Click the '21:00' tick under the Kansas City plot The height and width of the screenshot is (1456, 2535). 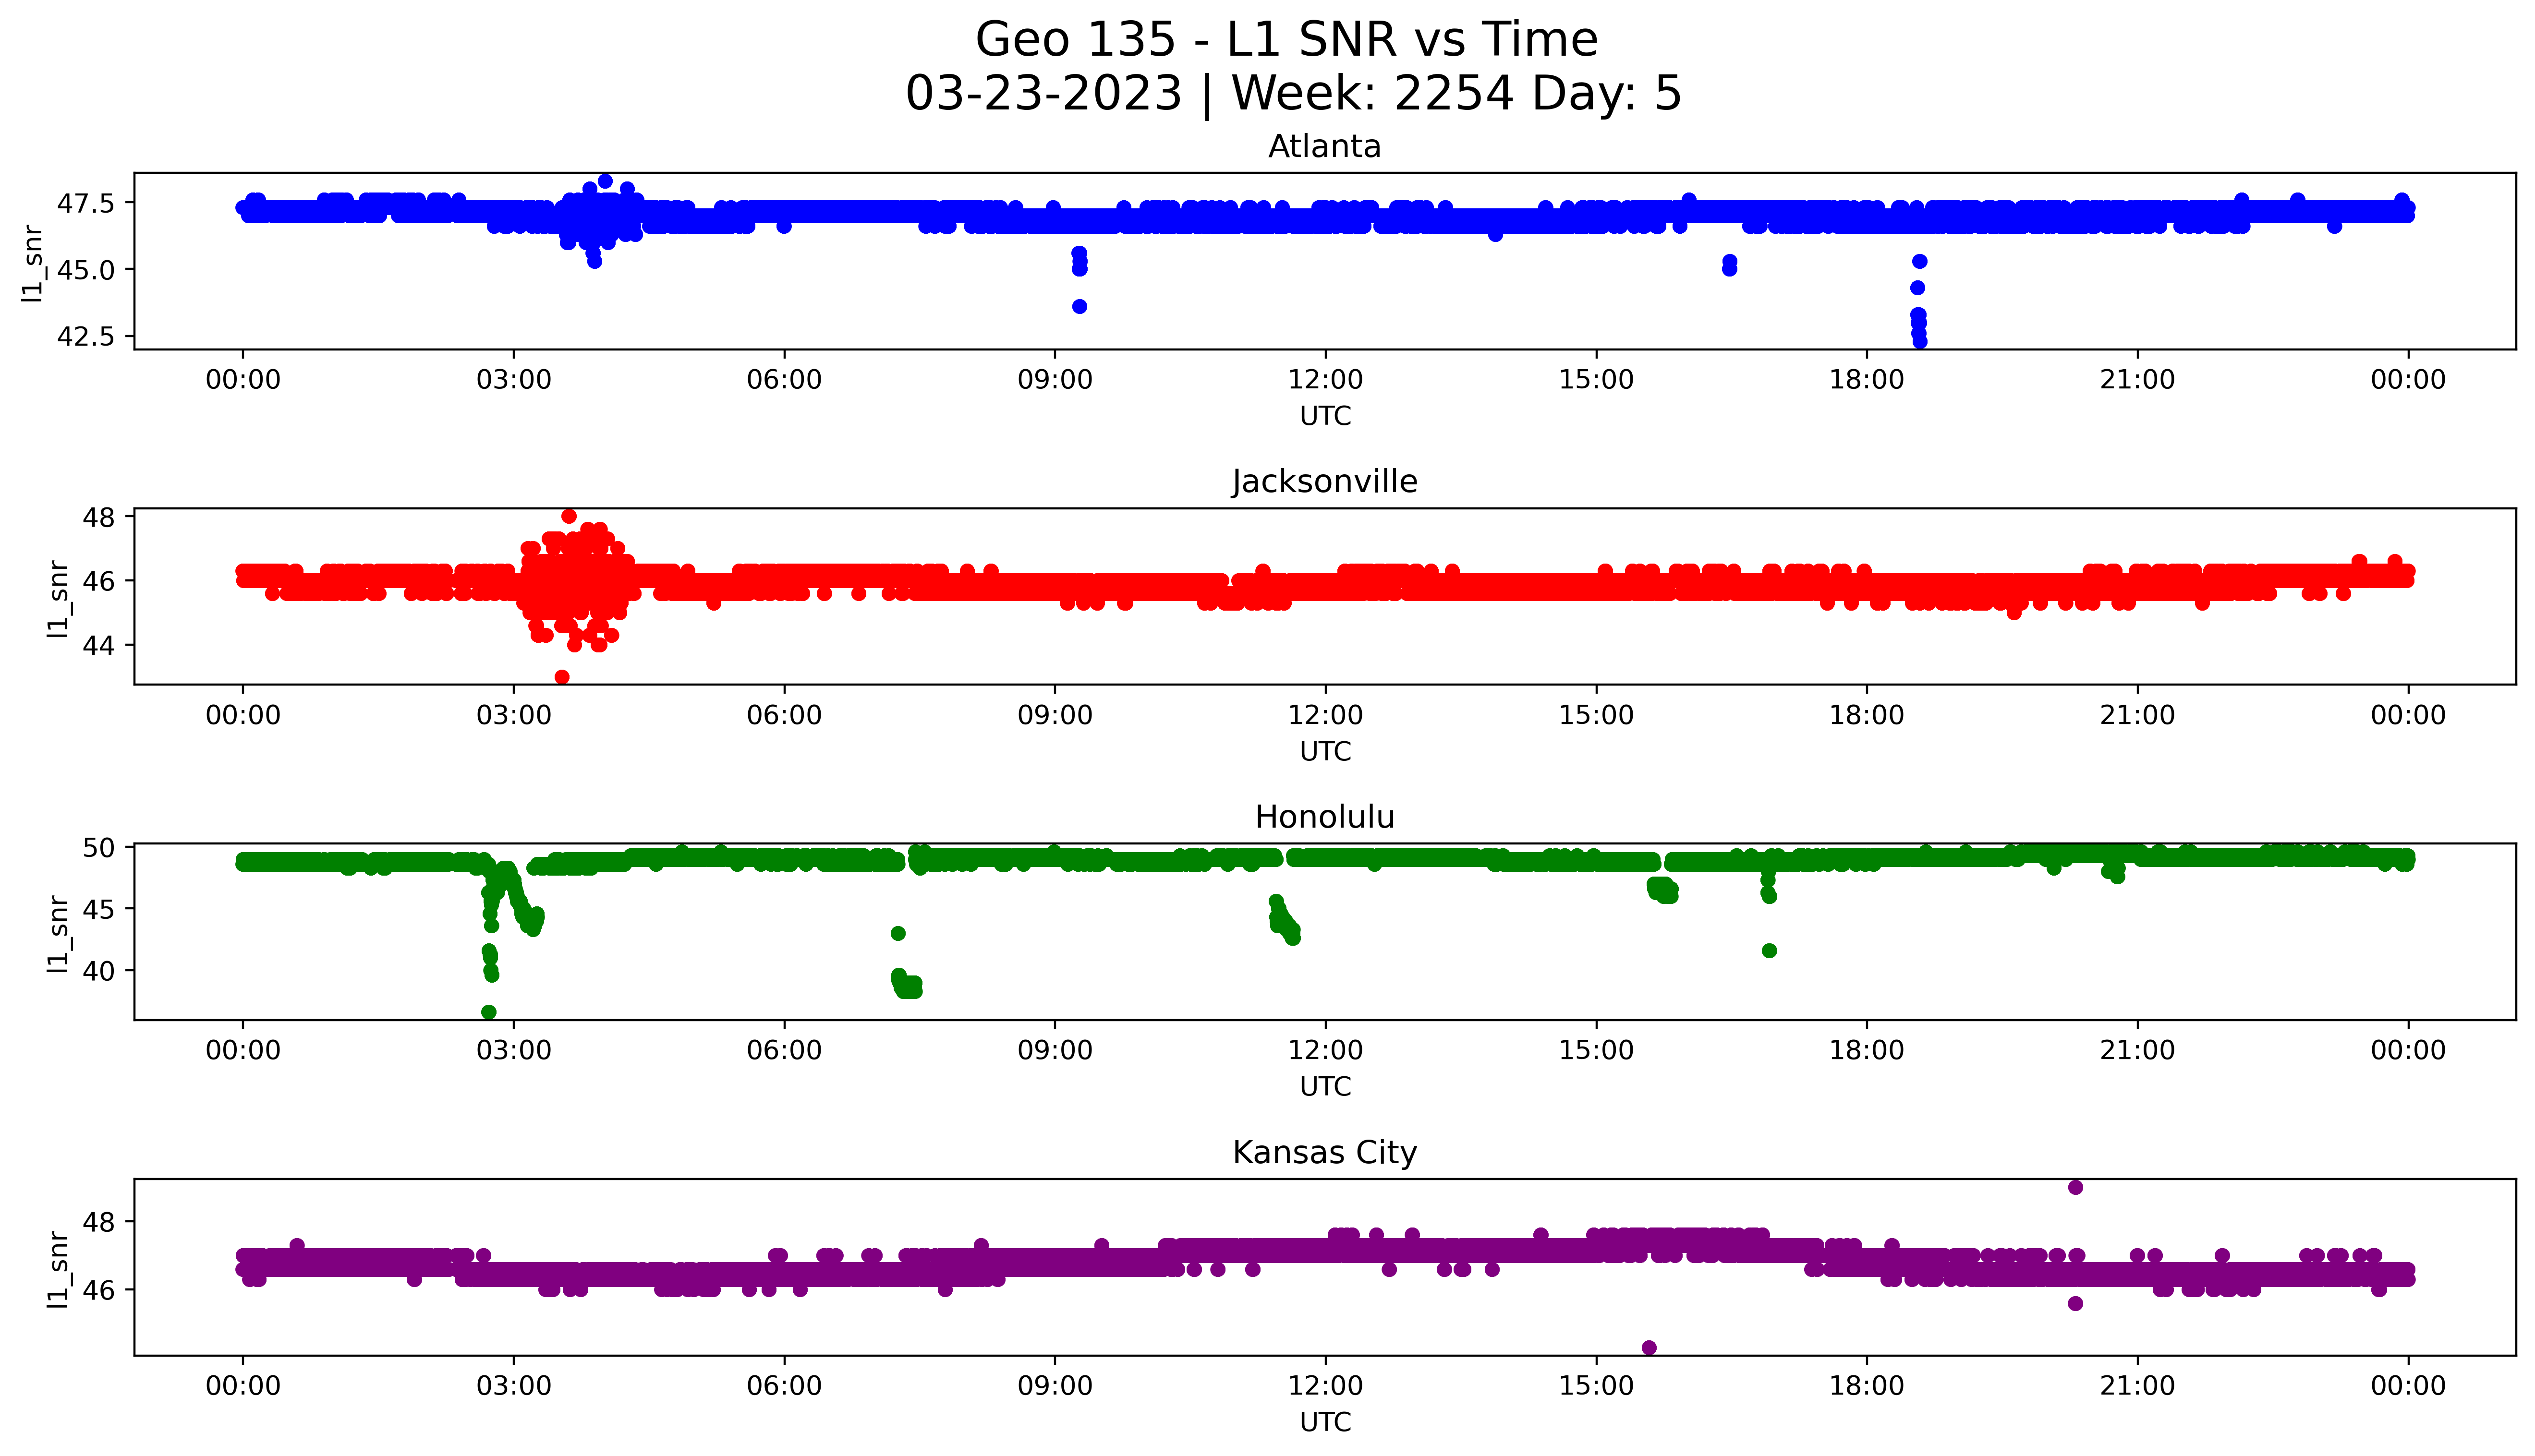coord(2137,1386)
